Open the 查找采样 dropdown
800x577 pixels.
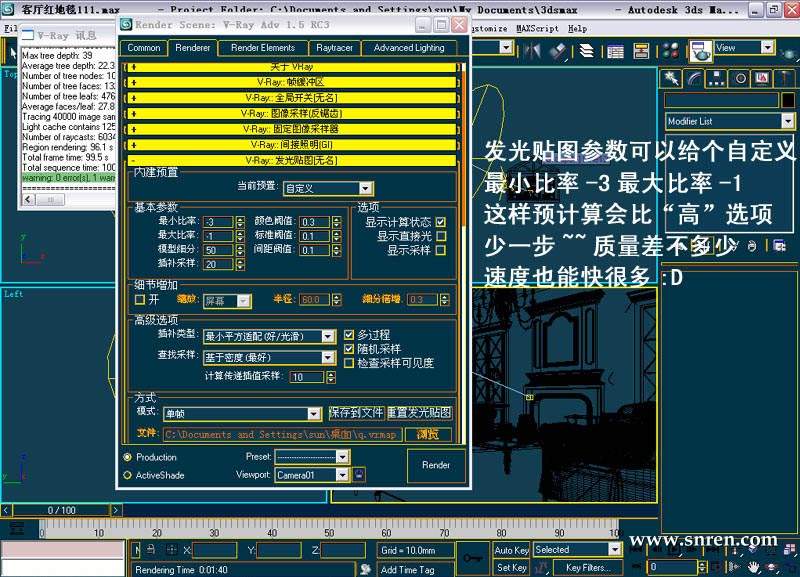pos(269,358)
